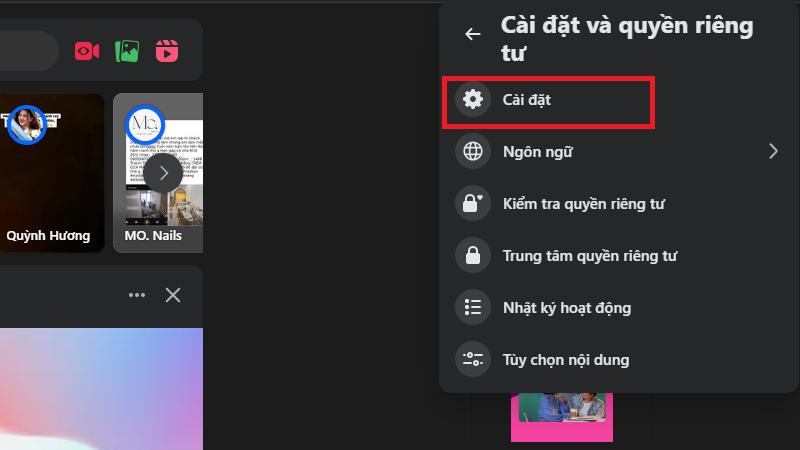Click the lock-with-heart icon for Kiểm tra quyền riêng tư
This screenshot has height=450, width=800.
(472, 204)
